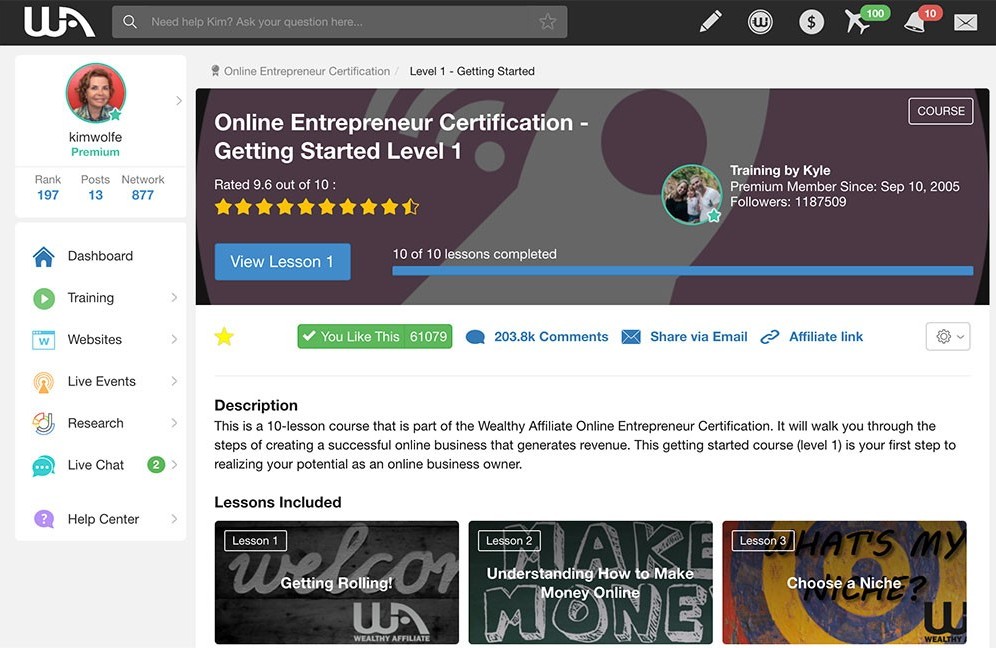Open the dollar sign icon
Viewport: 996px width, 648px height.
click(x=811, y=22)
